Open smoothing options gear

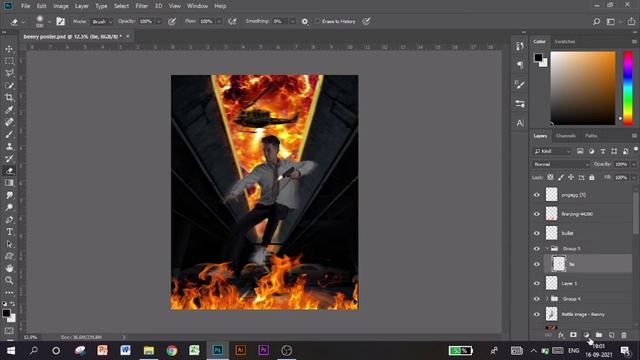tap(304, 21)
